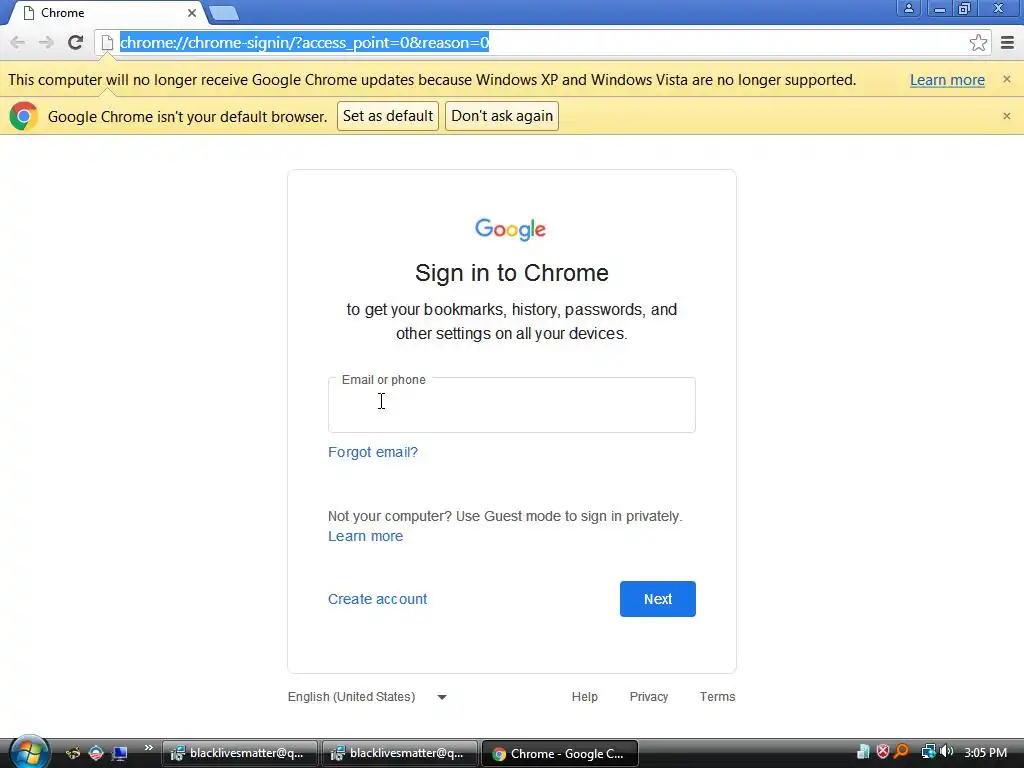Click the Chrome logo in the infobar
Image resolution: width=1024 pixels, height=768 pixels.
click(24, 116)
